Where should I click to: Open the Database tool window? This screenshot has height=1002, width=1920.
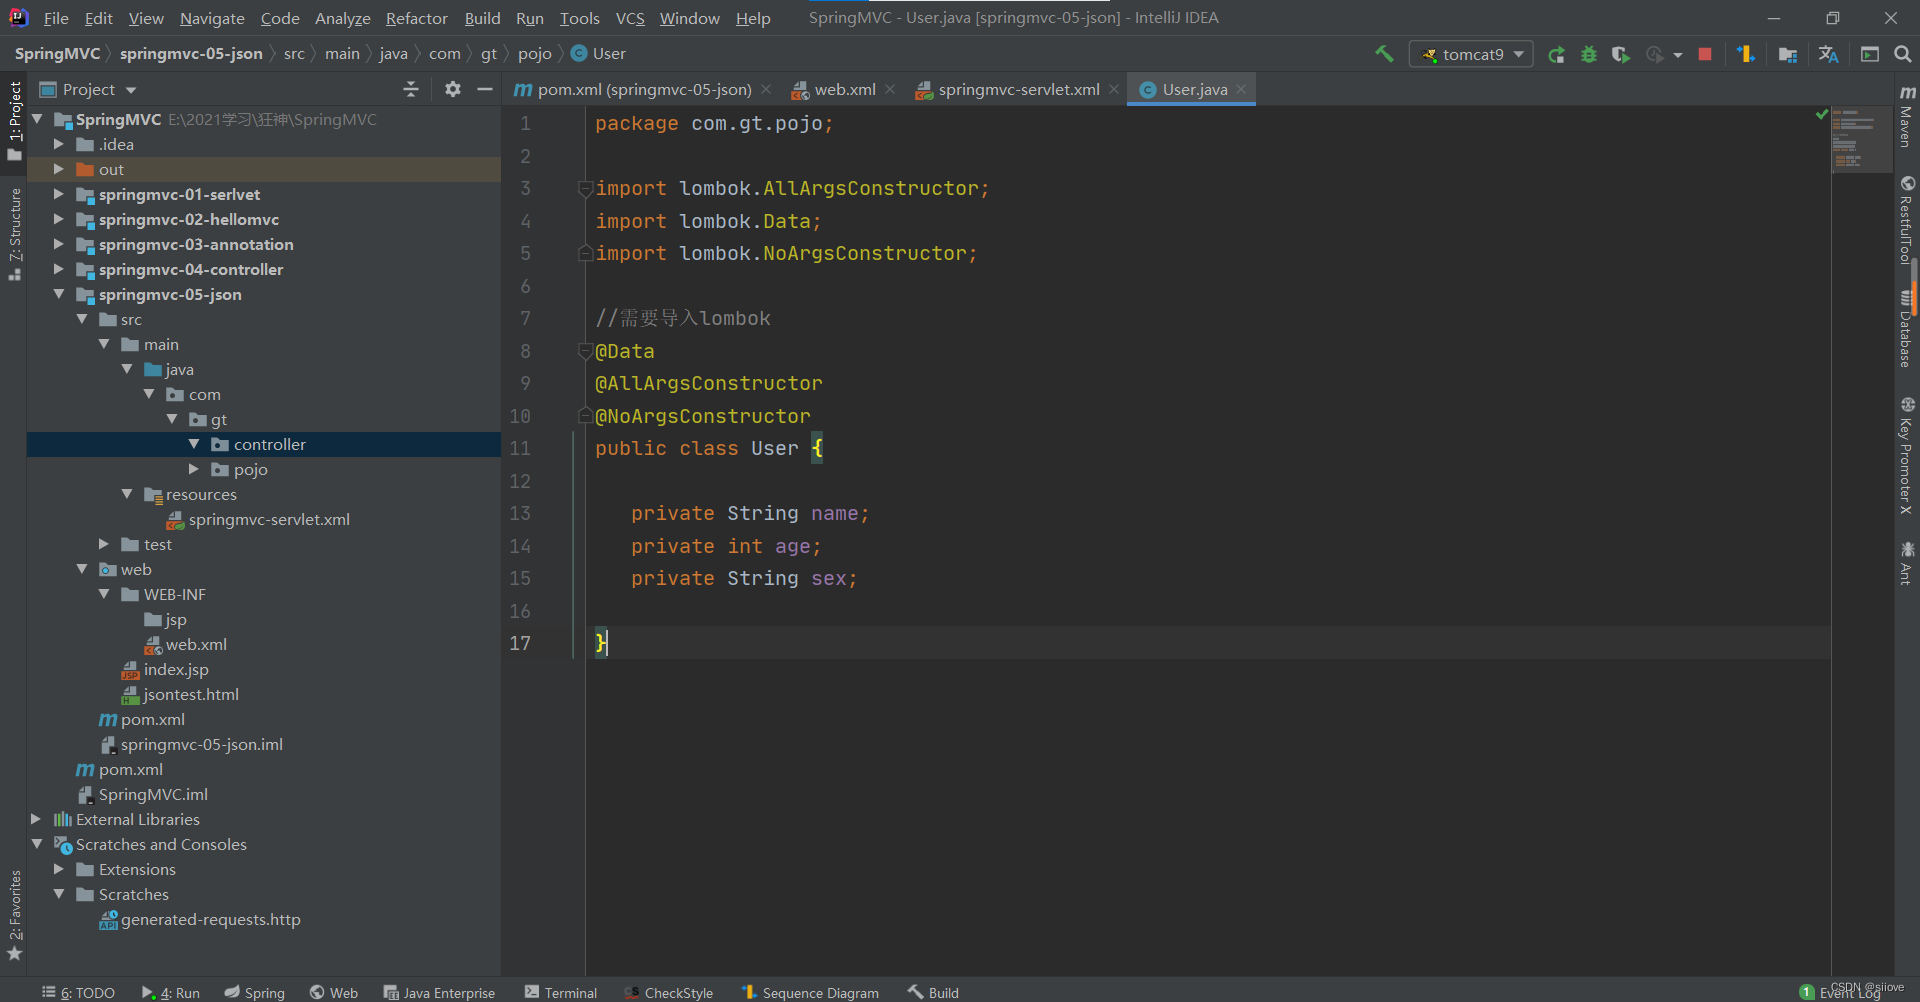1907,330
